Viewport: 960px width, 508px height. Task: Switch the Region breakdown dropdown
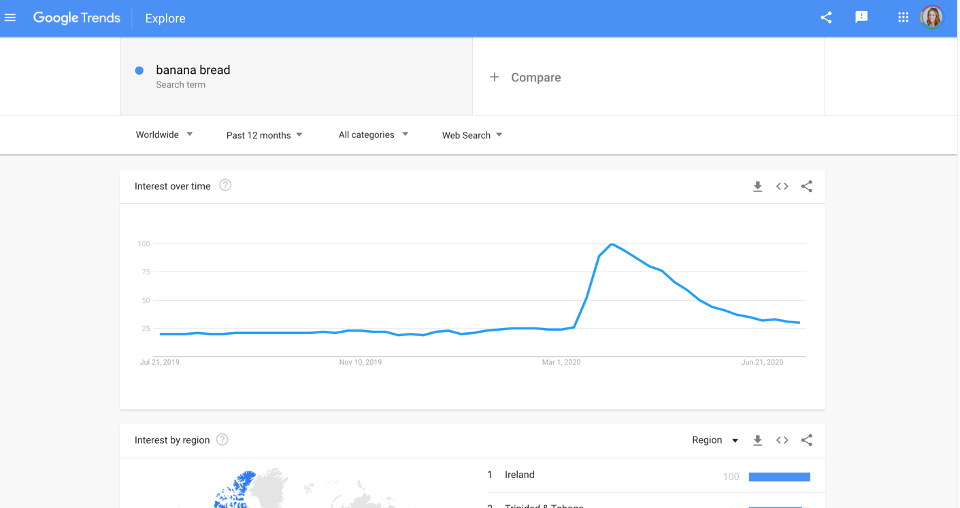(x=714, y=440)
